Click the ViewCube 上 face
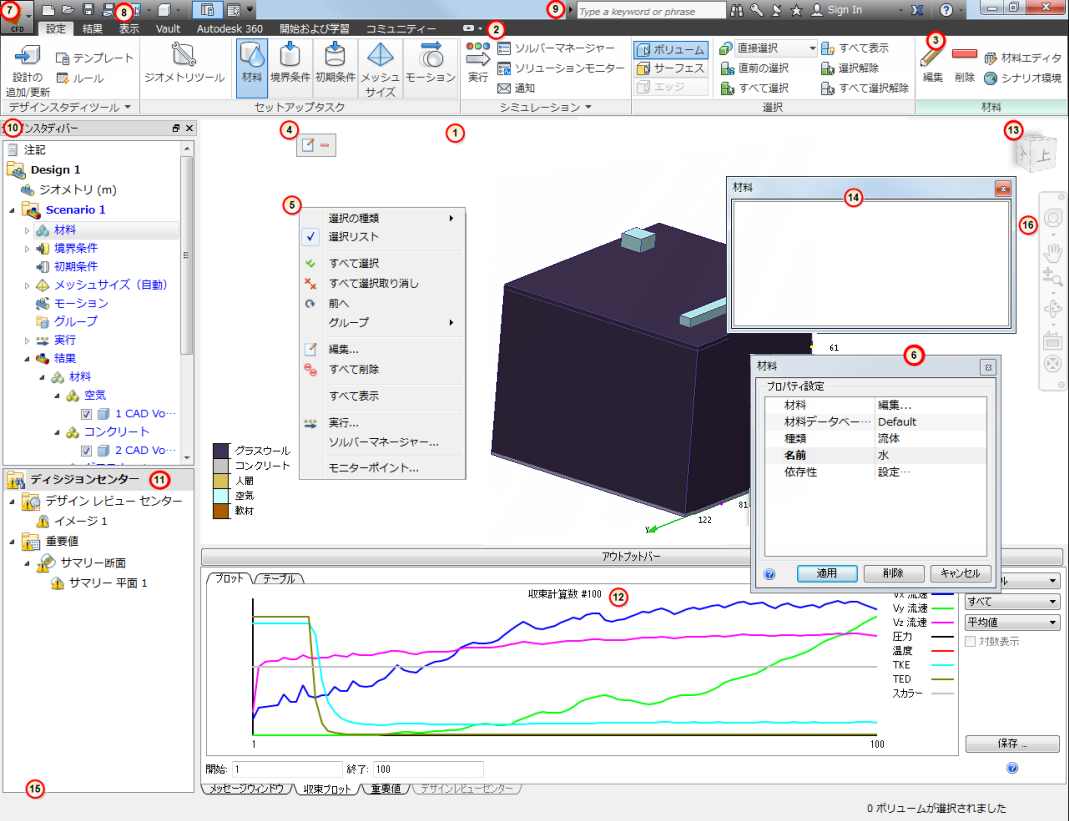The height and width of the screenshot is (821, 1069). (x=1041, y=154)
